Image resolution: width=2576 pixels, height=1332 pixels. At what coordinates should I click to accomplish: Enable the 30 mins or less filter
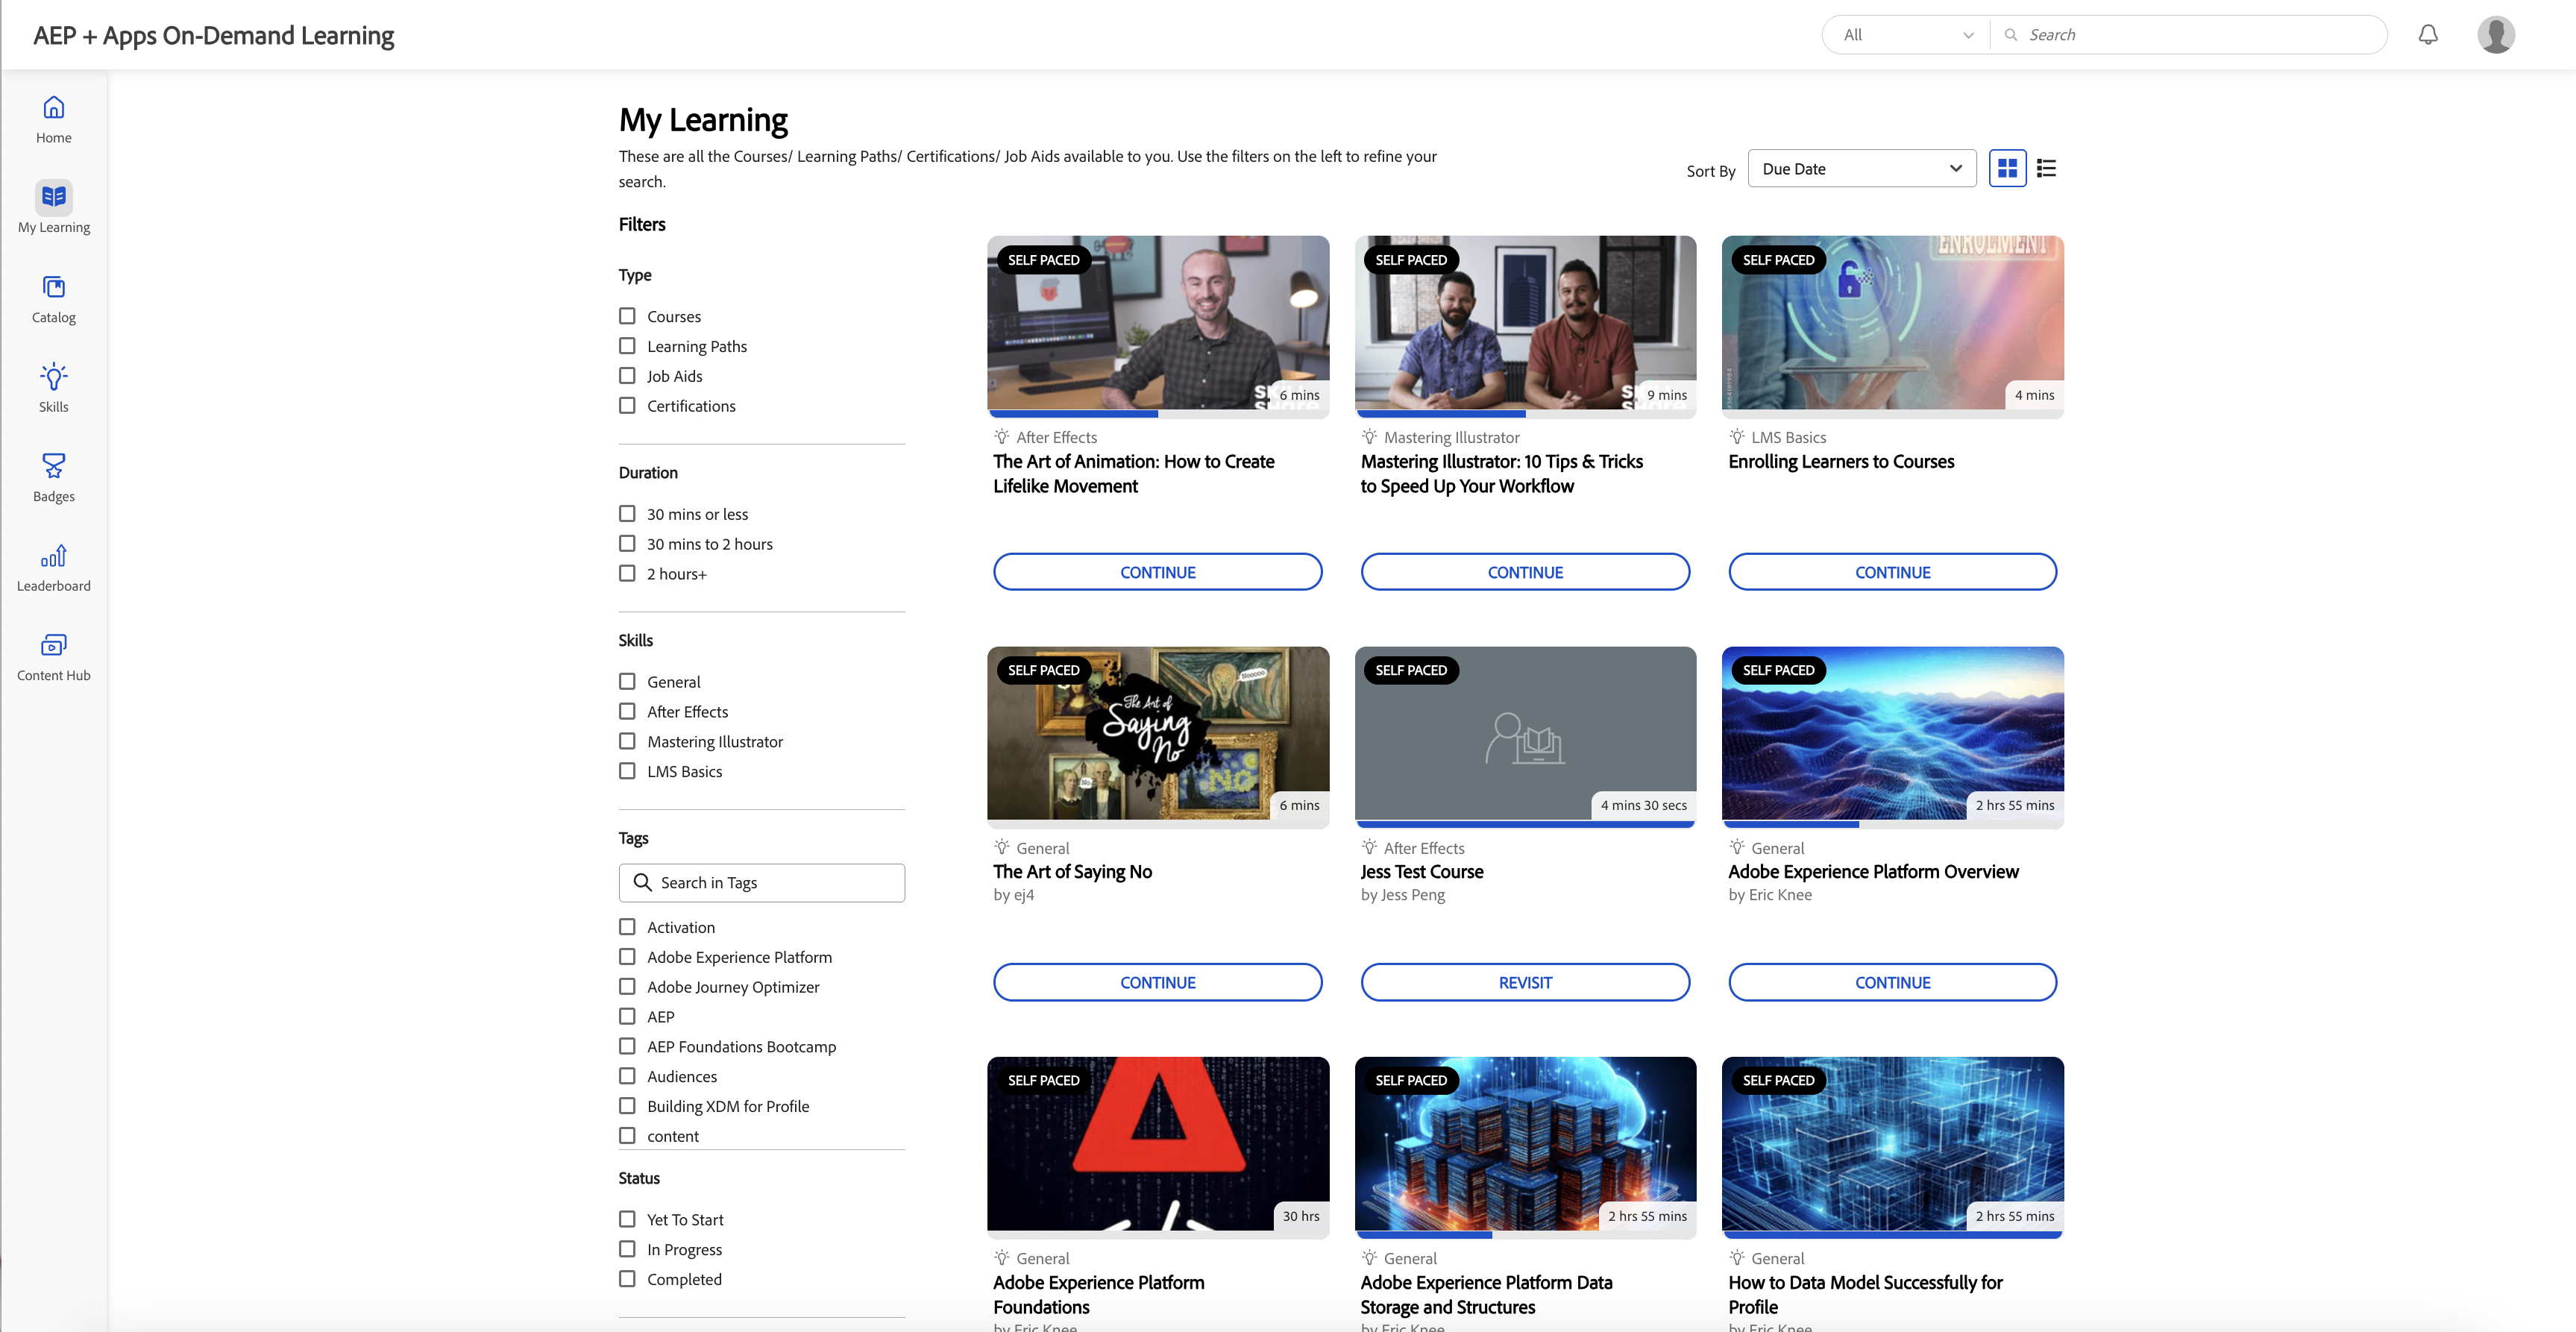coord(627,514)
